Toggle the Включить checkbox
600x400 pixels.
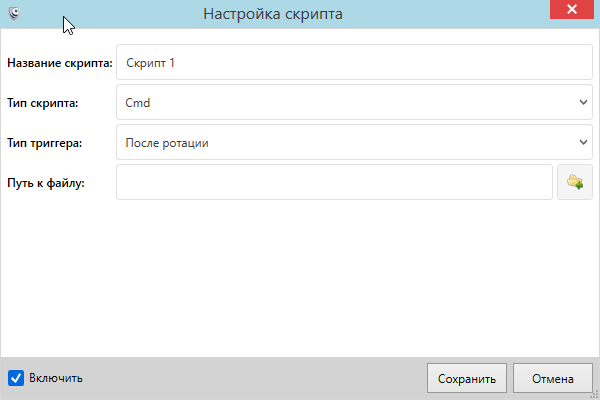[x=16, y=378]
